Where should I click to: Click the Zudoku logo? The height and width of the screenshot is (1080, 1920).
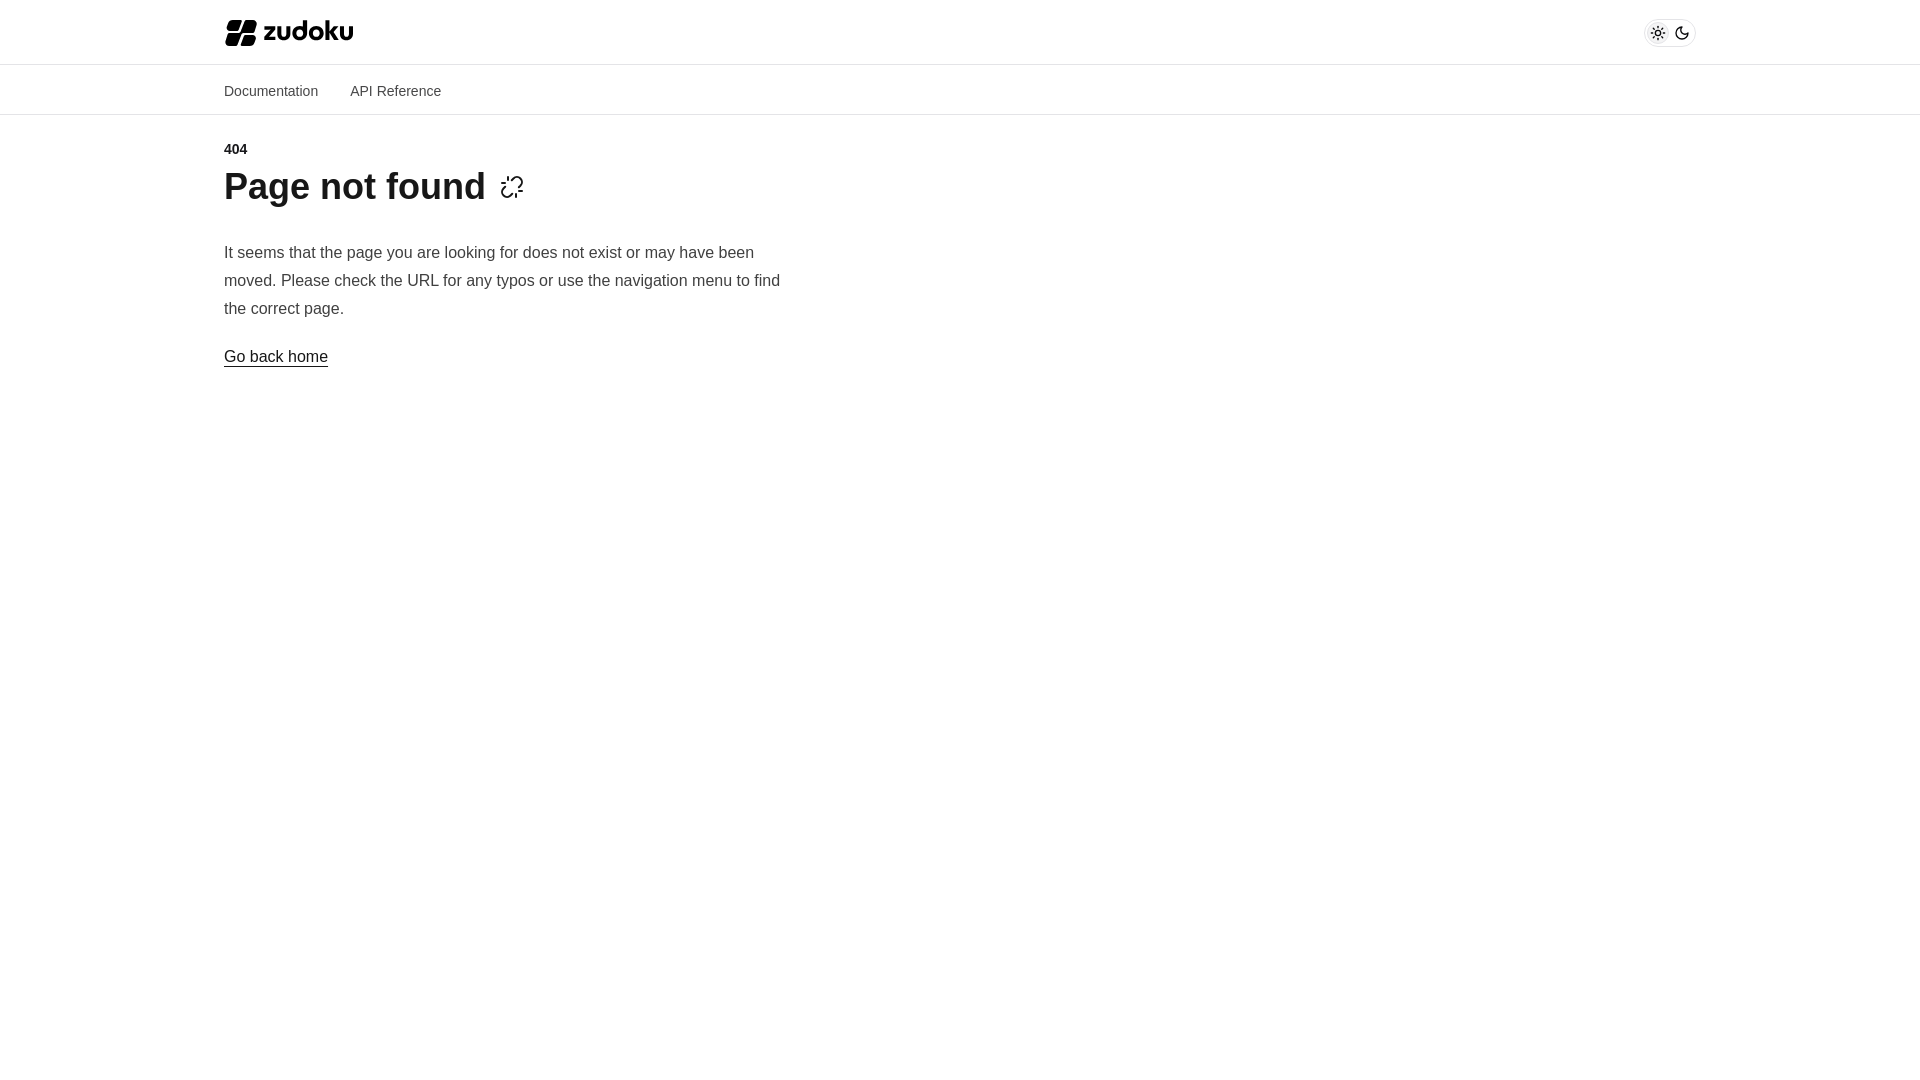(x=289, y=33)
